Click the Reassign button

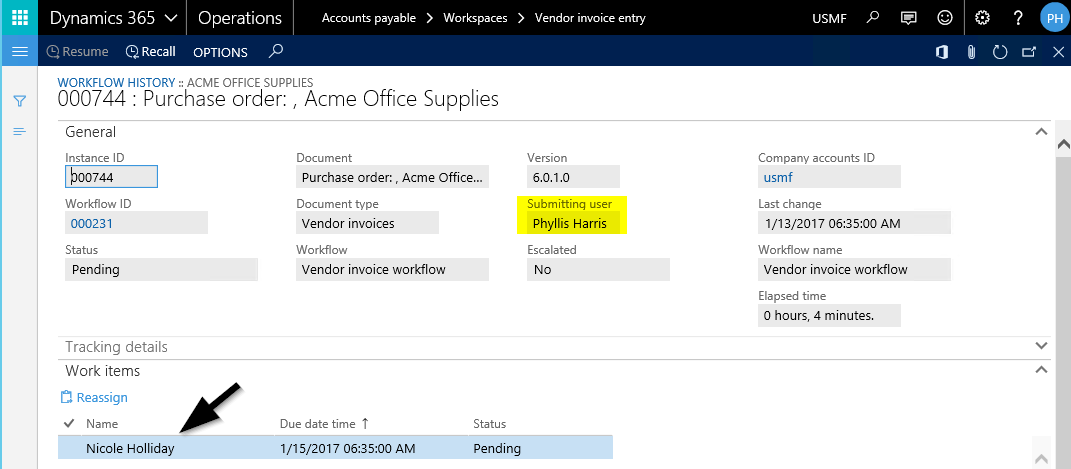click(x=94, y=397)
